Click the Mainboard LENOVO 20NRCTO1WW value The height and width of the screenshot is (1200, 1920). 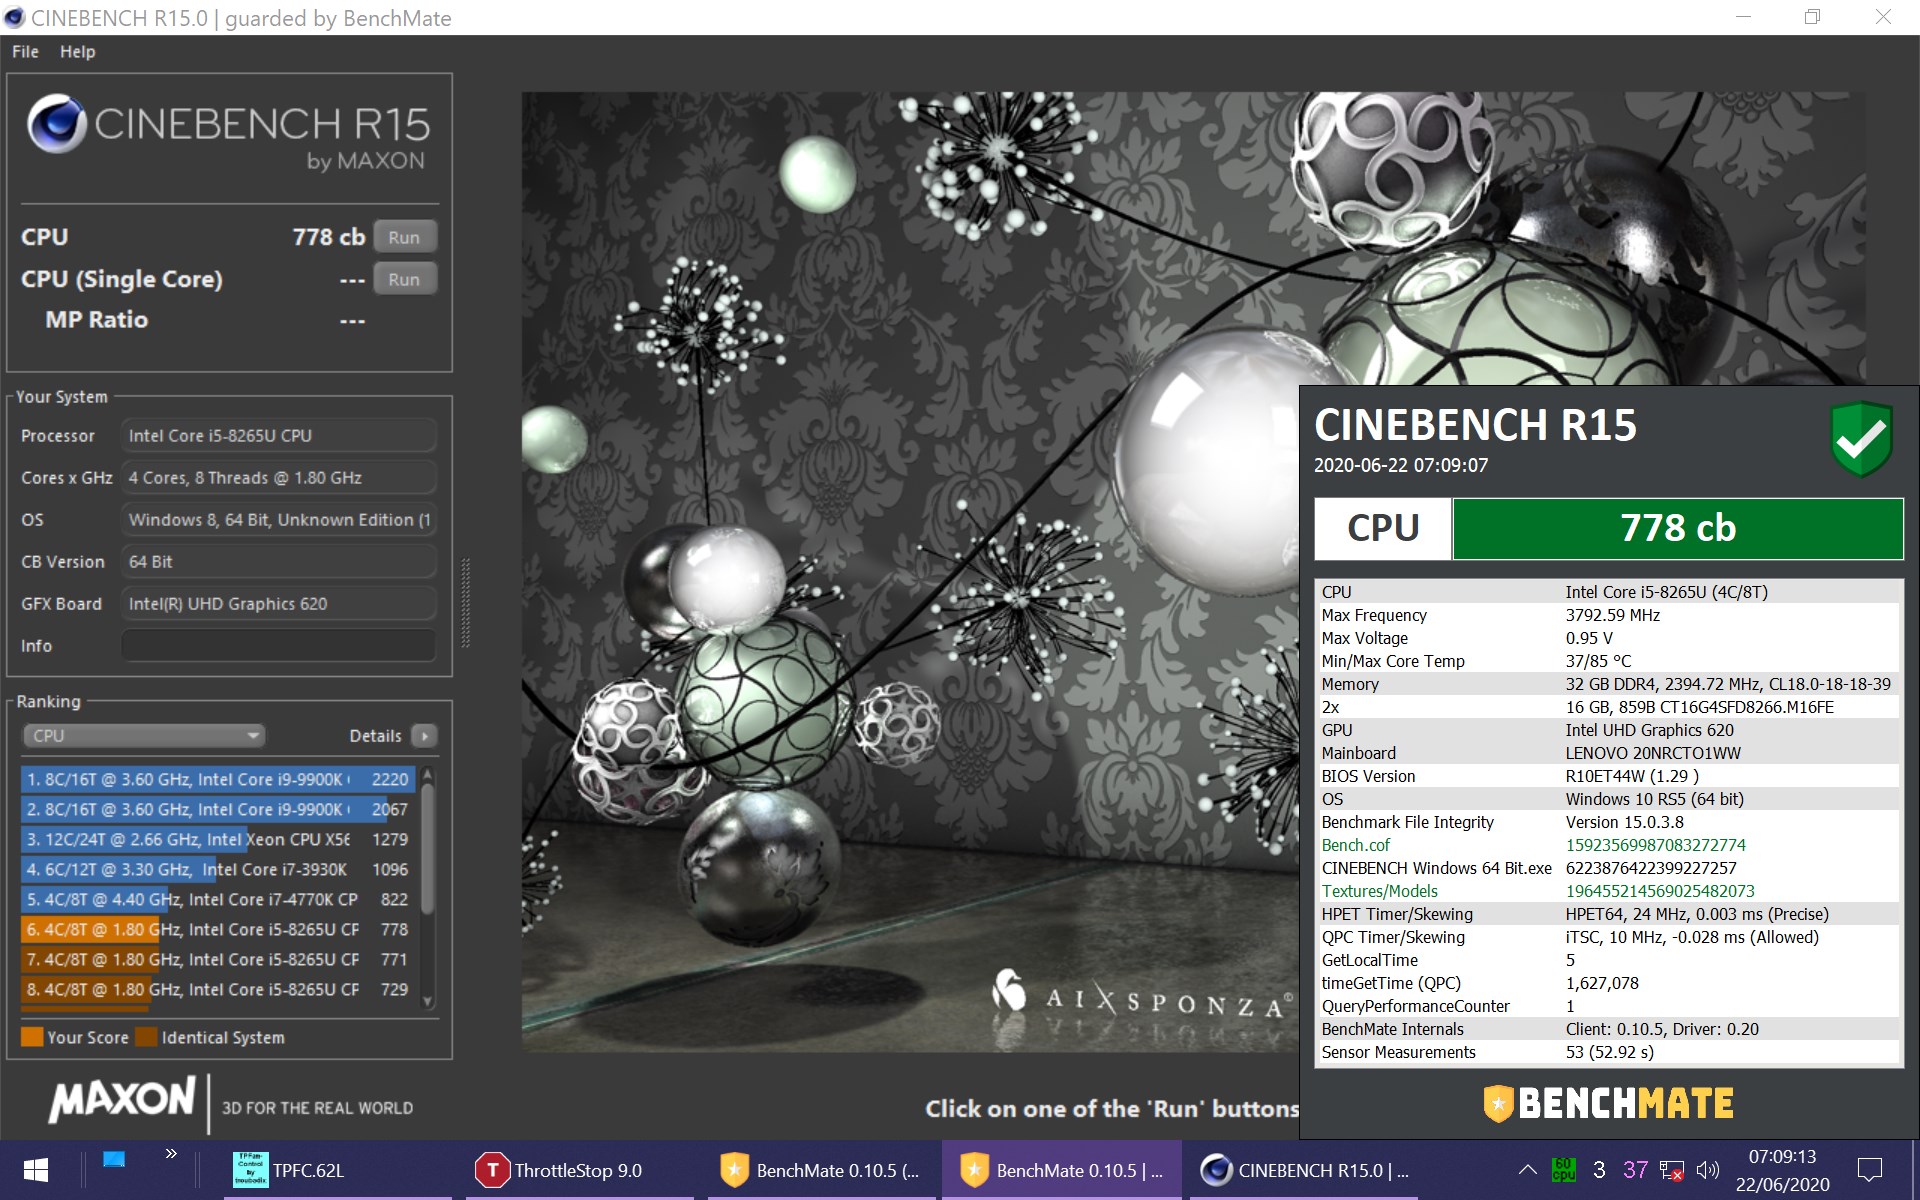click(x=1652, y=753)
